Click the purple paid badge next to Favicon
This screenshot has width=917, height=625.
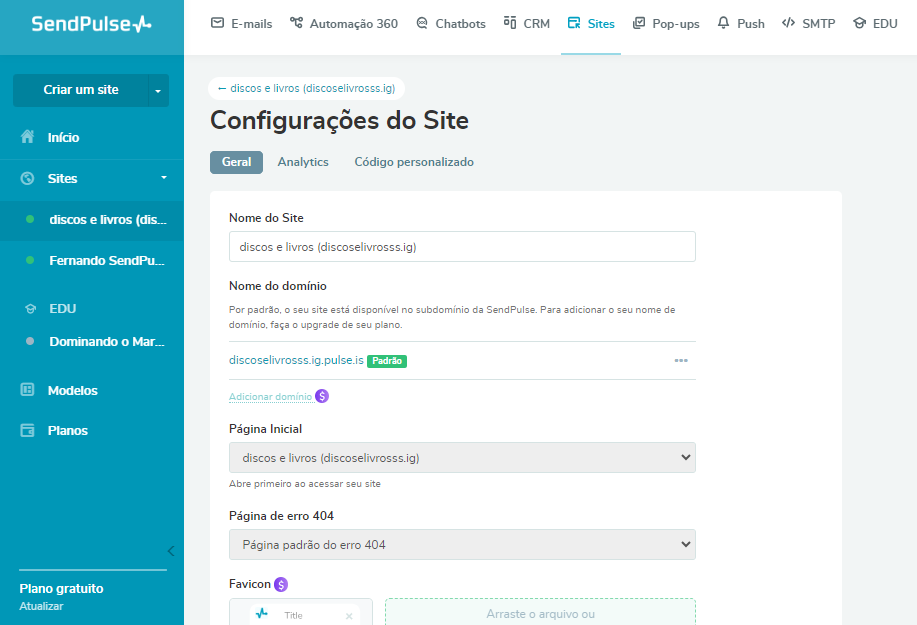coord(281,584)
